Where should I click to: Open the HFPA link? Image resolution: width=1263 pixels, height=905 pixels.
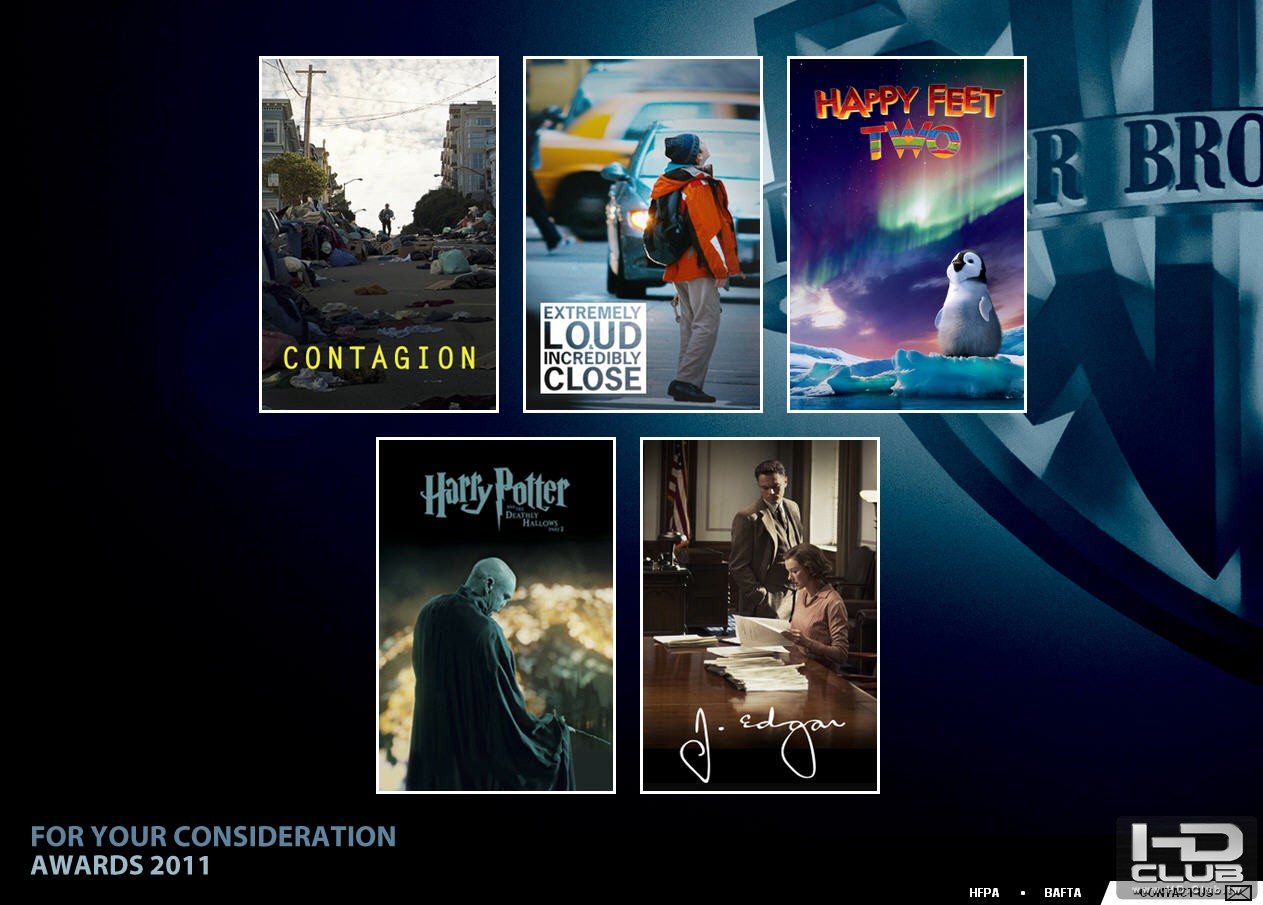click(984, 893)
